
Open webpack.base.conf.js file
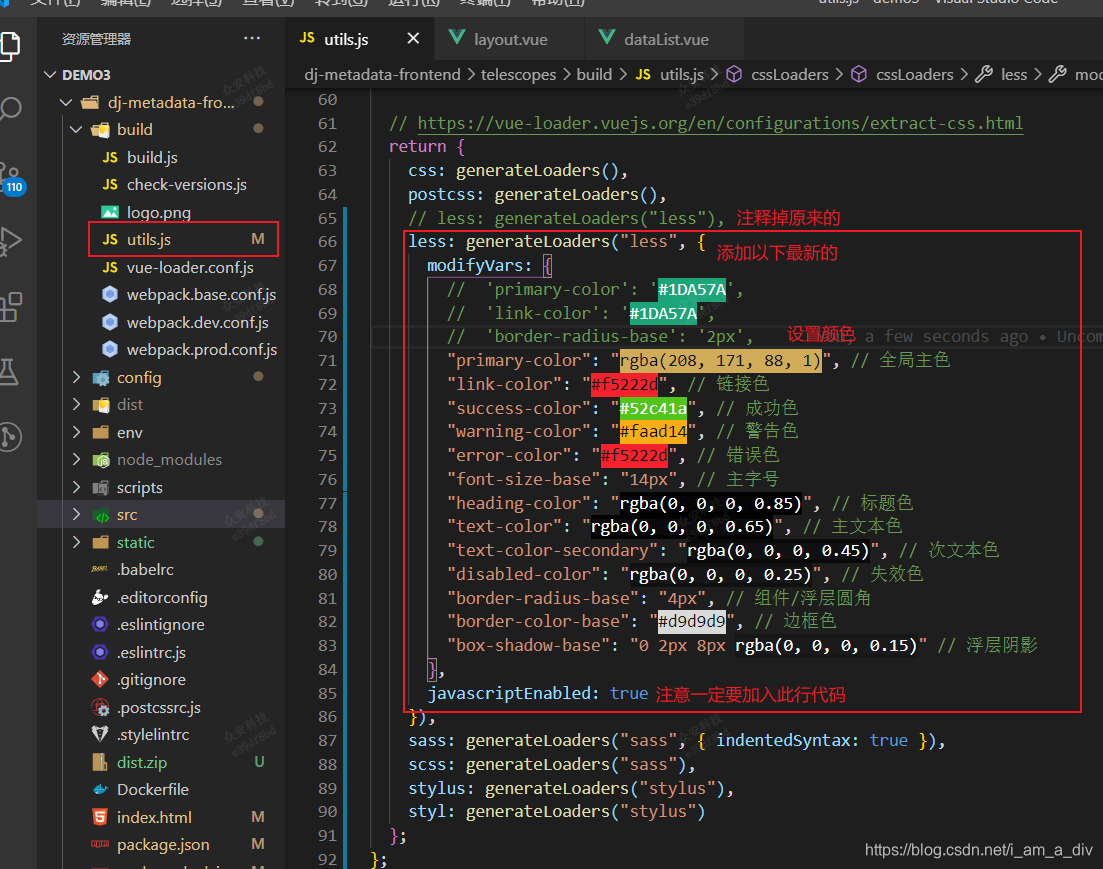tap(201, 295)
